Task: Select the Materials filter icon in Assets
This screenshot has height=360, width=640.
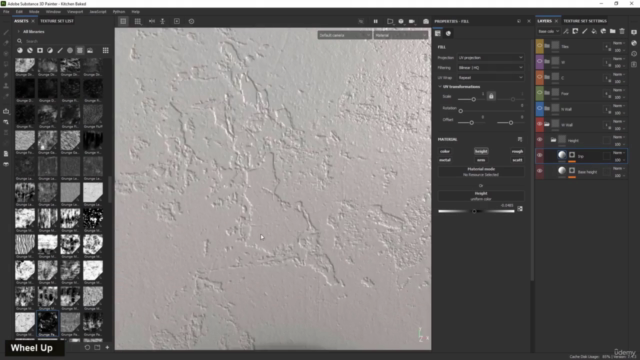Action: [x=20, y=50]
